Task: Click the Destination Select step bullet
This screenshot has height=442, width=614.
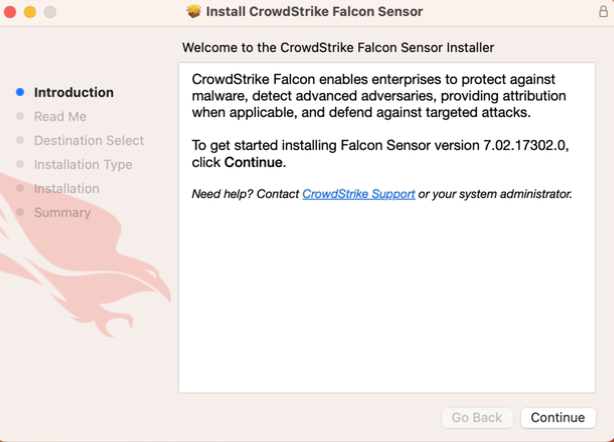Action: point(20,140)
